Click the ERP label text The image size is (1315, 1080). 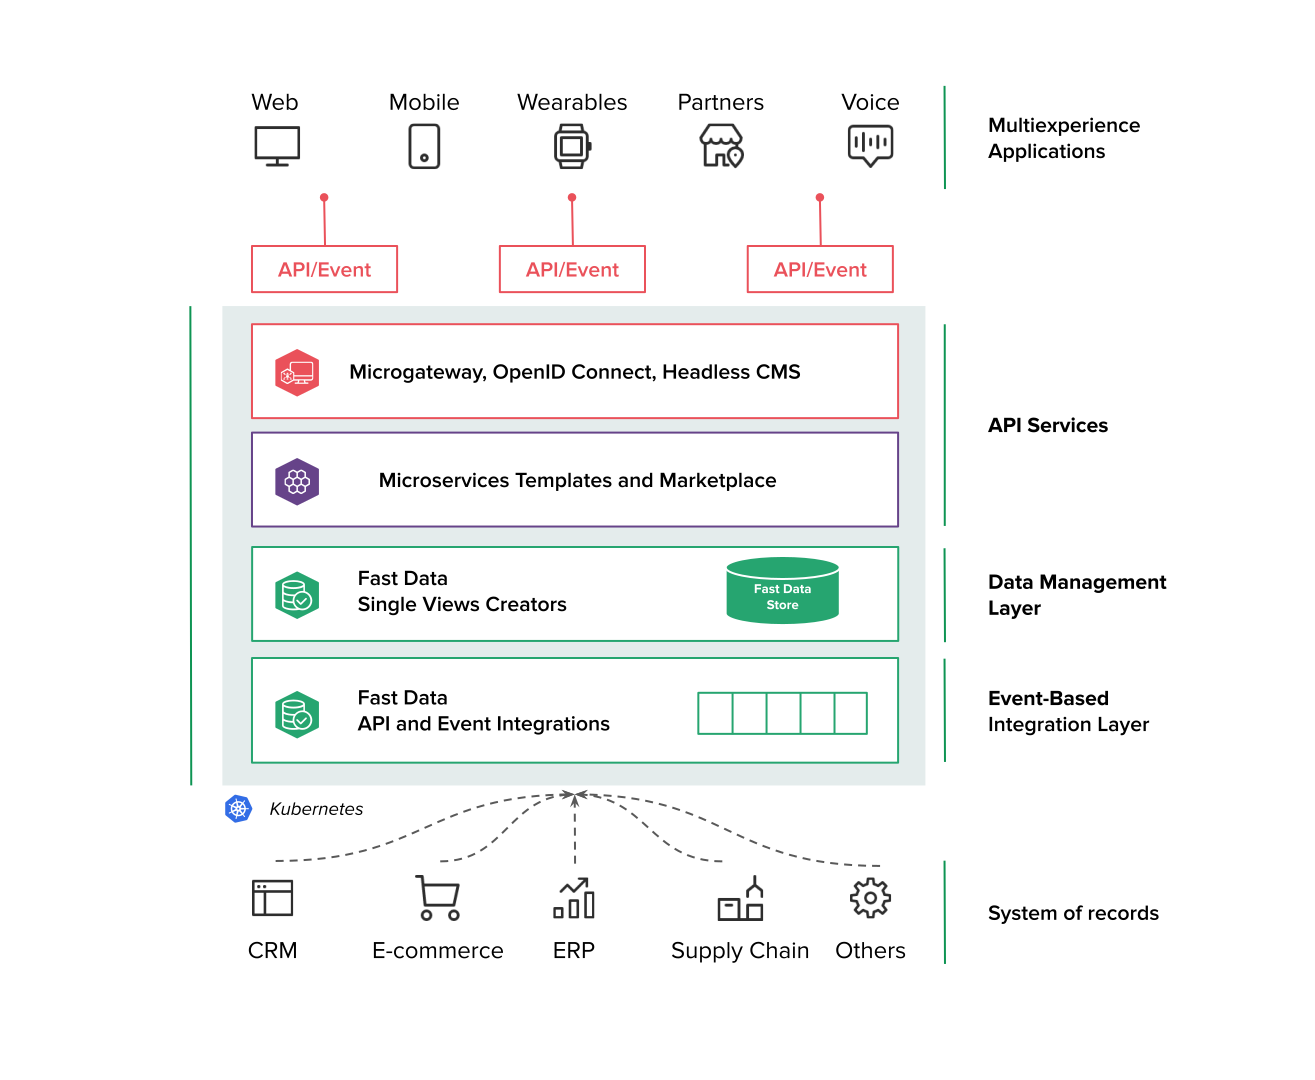coord(574,950)
